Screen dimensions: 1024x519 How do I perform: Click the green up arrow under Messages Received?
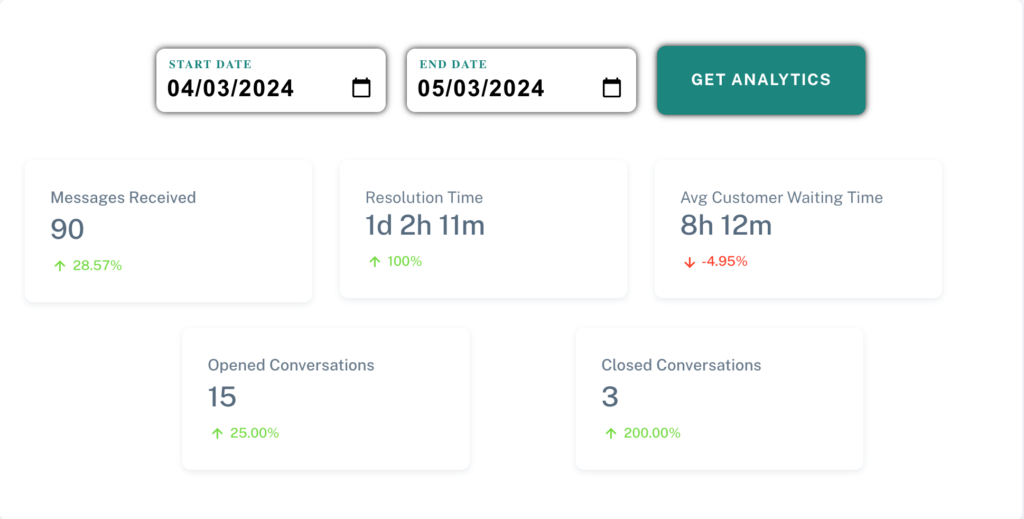point(58,265)
